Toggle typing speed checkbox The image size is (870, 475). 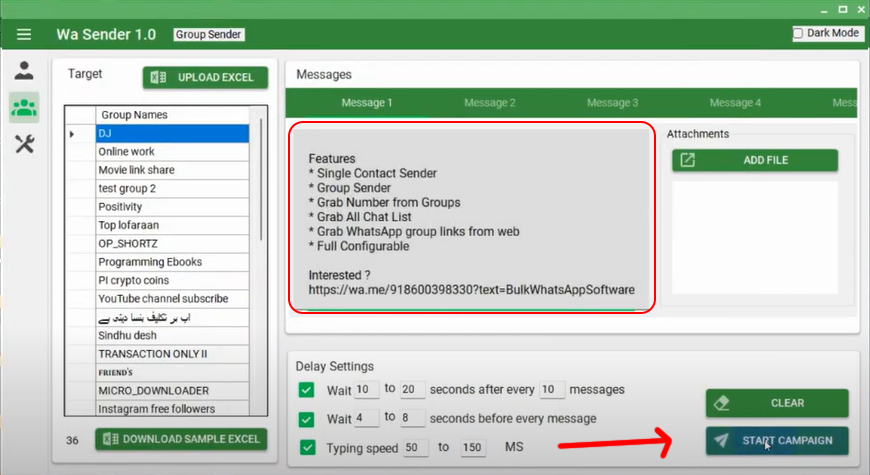coord(307,447)
